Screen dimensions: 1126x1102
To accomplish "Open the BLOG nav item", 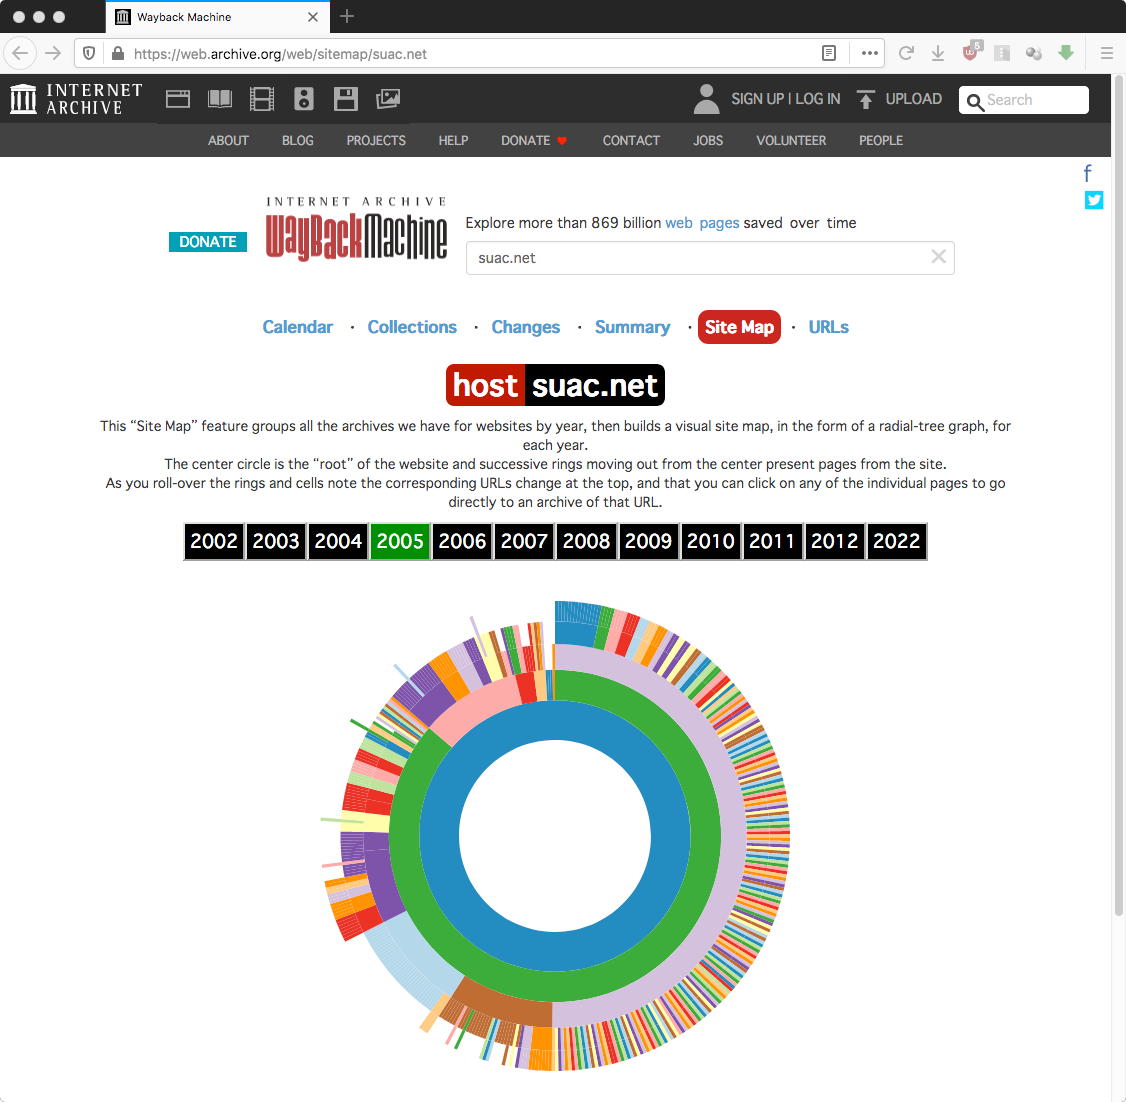I will (297, 141).
